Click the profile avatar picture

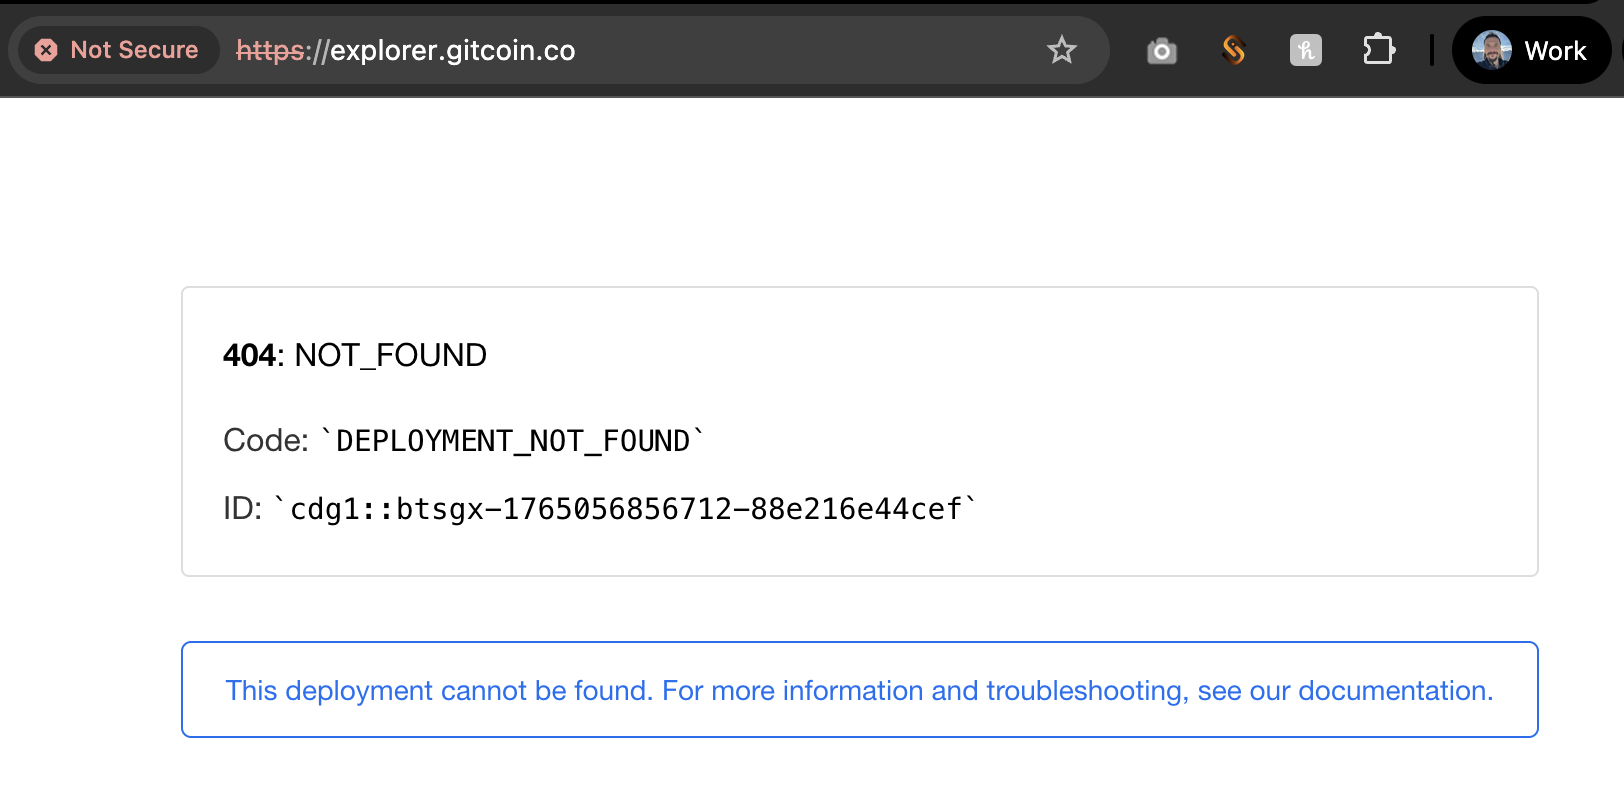click(x=1491, y=50)
